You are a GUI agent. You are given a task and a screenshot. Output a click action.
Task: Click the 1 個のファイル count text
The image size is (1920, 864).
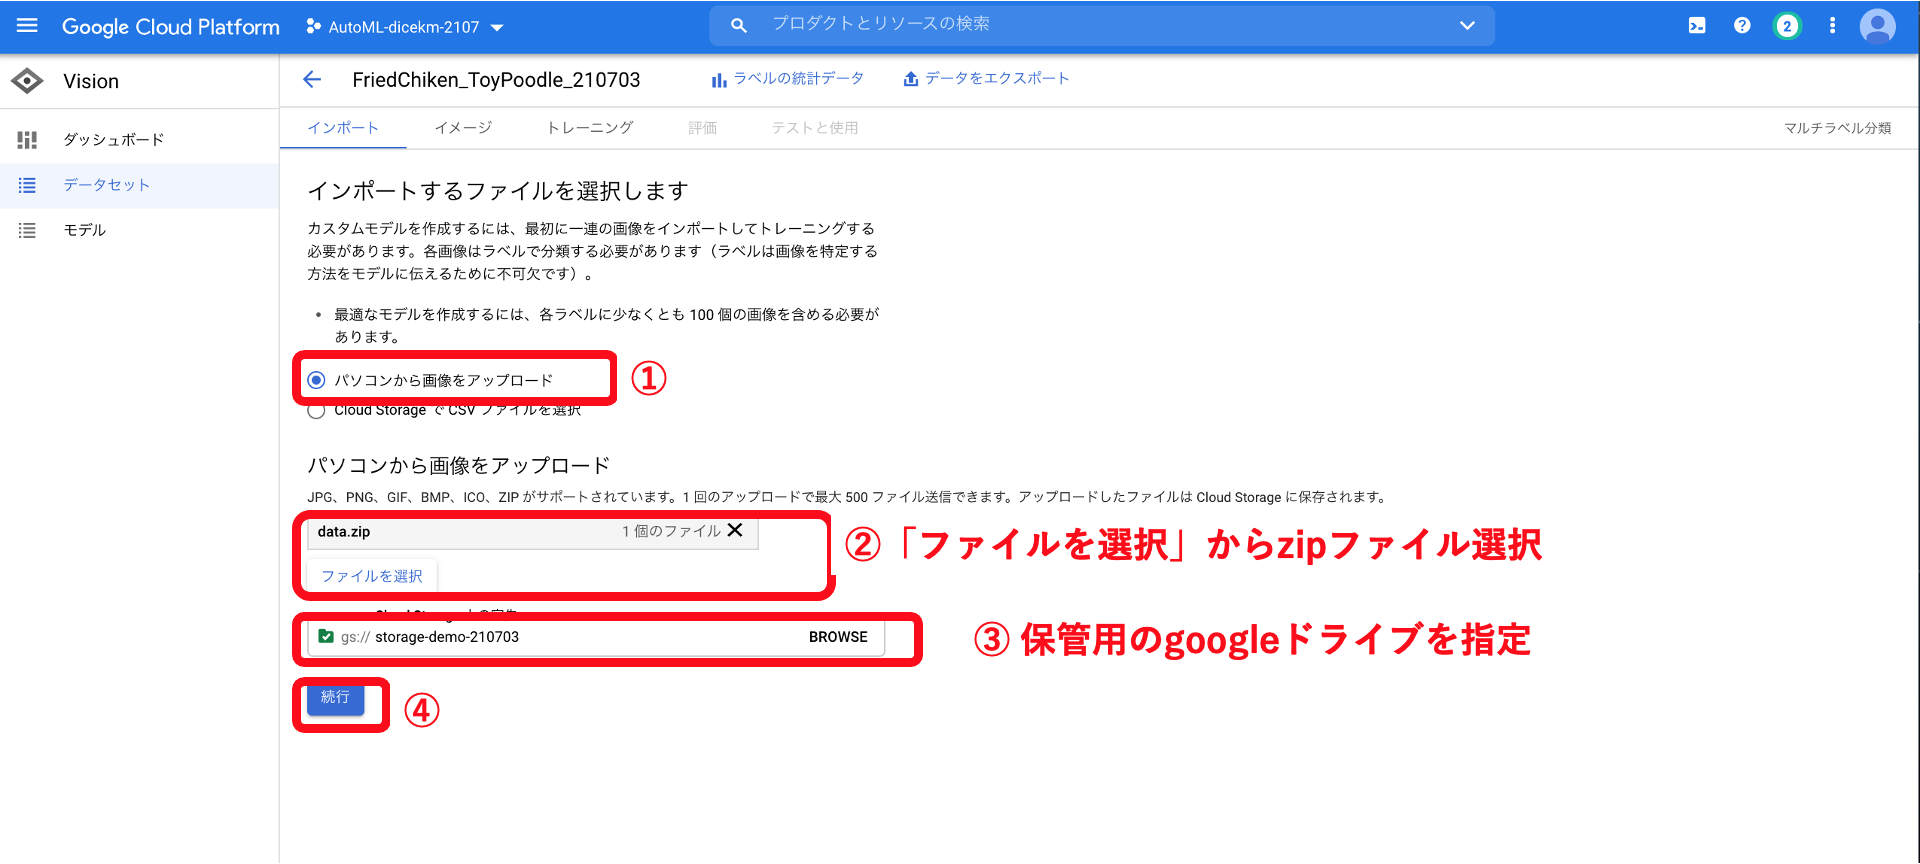(x=671, y=531)
